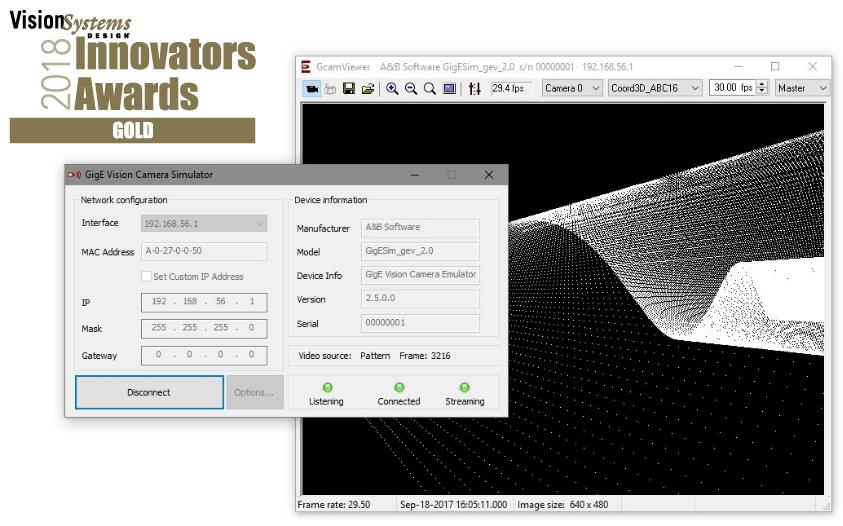Viewport: 843px width, 526px height.
Task: Click the Frame: 3216 counter text
Action: (x=425, y=356)
